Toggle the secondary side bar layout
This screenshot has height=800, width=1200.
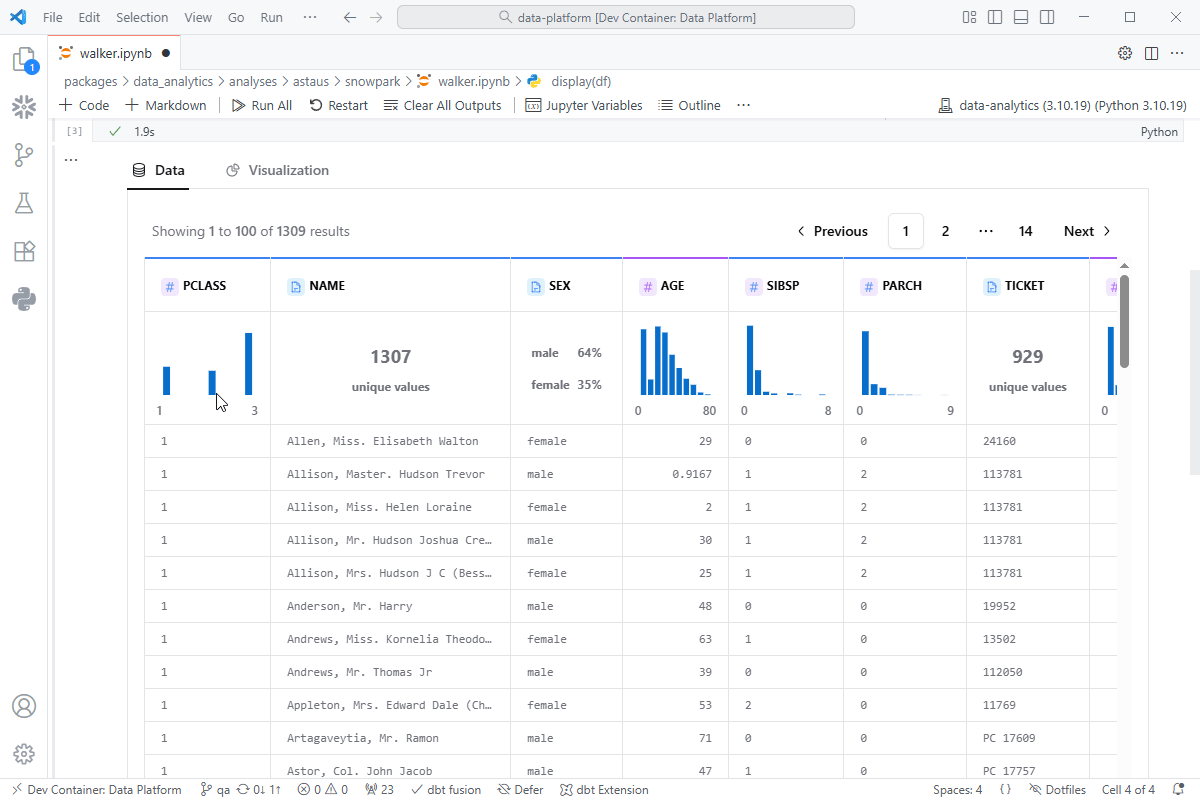[x=1046, y=17]
